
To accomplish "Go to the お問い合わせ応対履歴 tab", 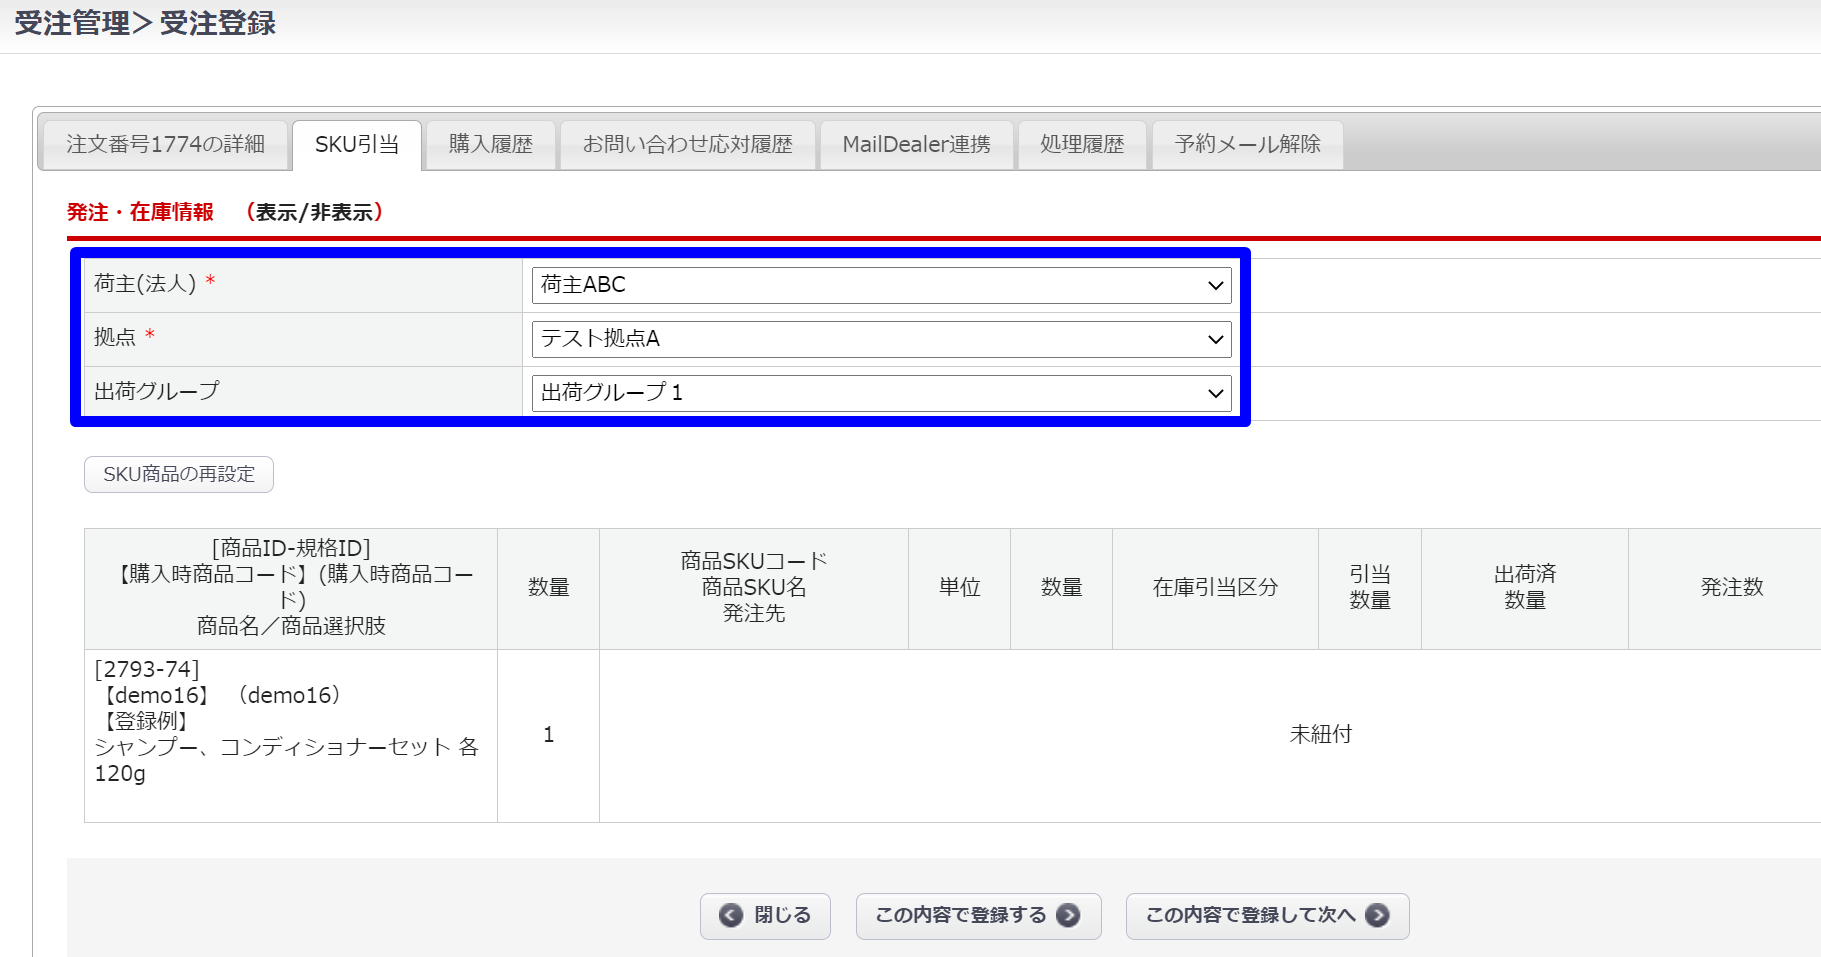I will 688,145.
